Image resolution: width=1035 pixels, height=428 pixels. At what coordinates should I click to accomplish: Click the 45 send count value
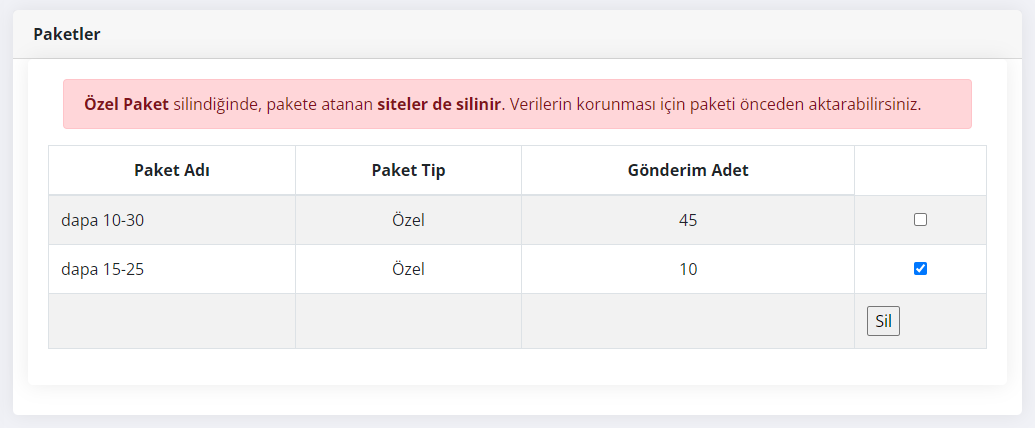coord(687,220)
